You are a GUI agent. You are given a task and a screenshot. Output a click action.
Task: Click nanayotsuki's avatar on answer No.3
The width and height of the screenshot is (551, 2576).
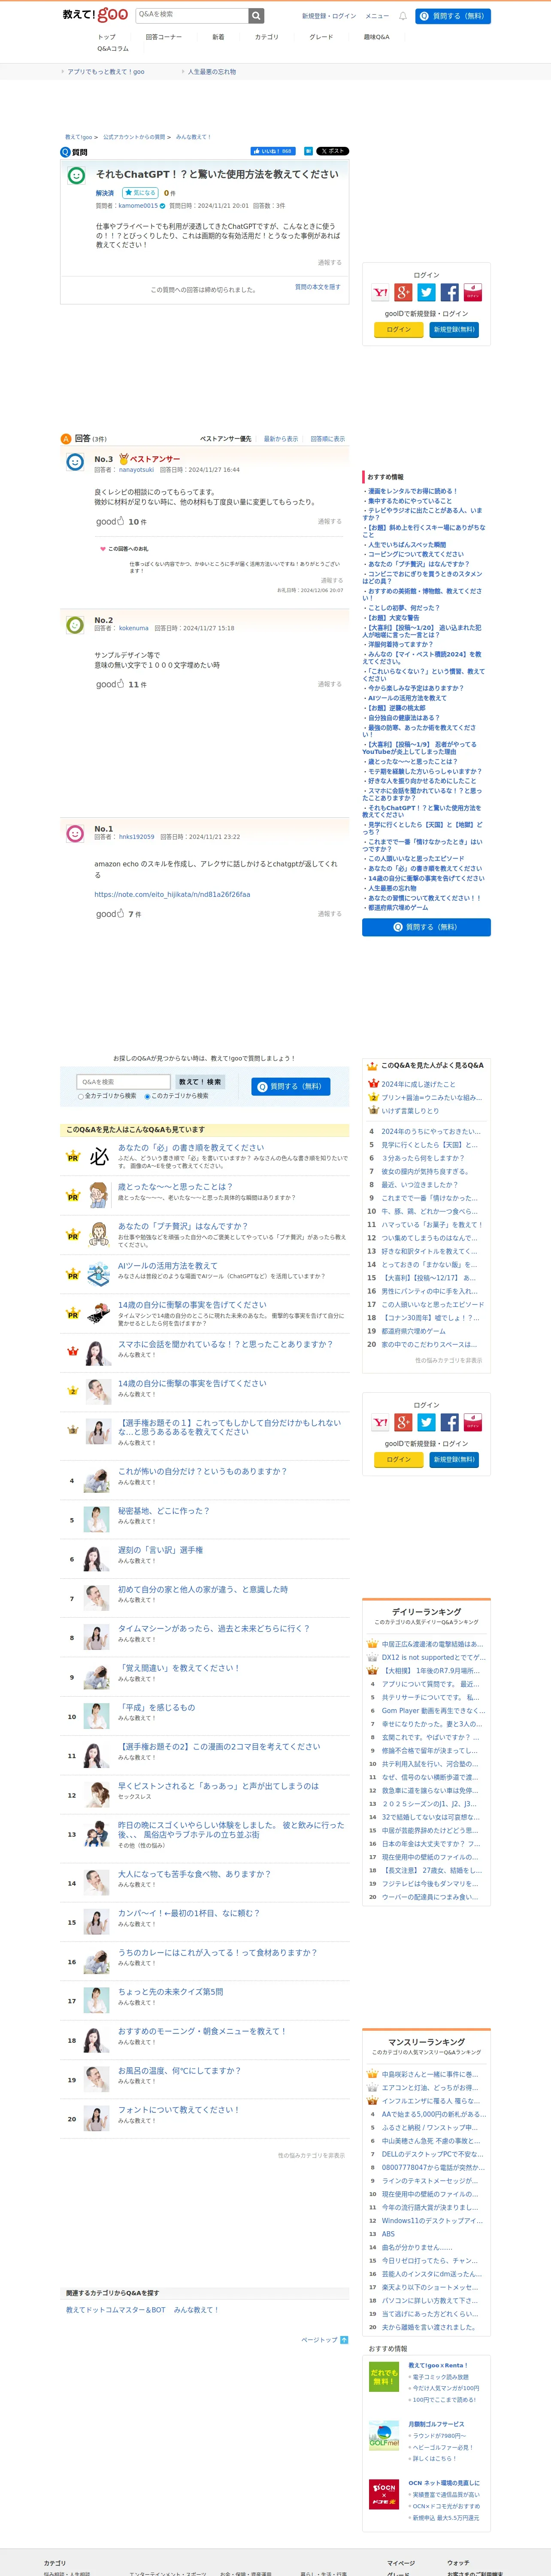(x=75, y=462)
